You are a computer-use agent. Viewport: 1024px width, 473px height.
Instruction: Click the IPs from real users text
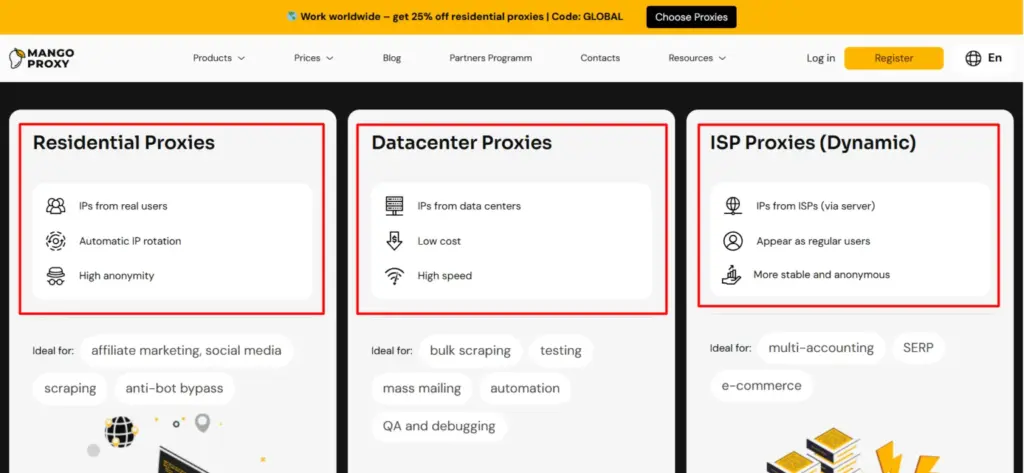coord(123,206)
